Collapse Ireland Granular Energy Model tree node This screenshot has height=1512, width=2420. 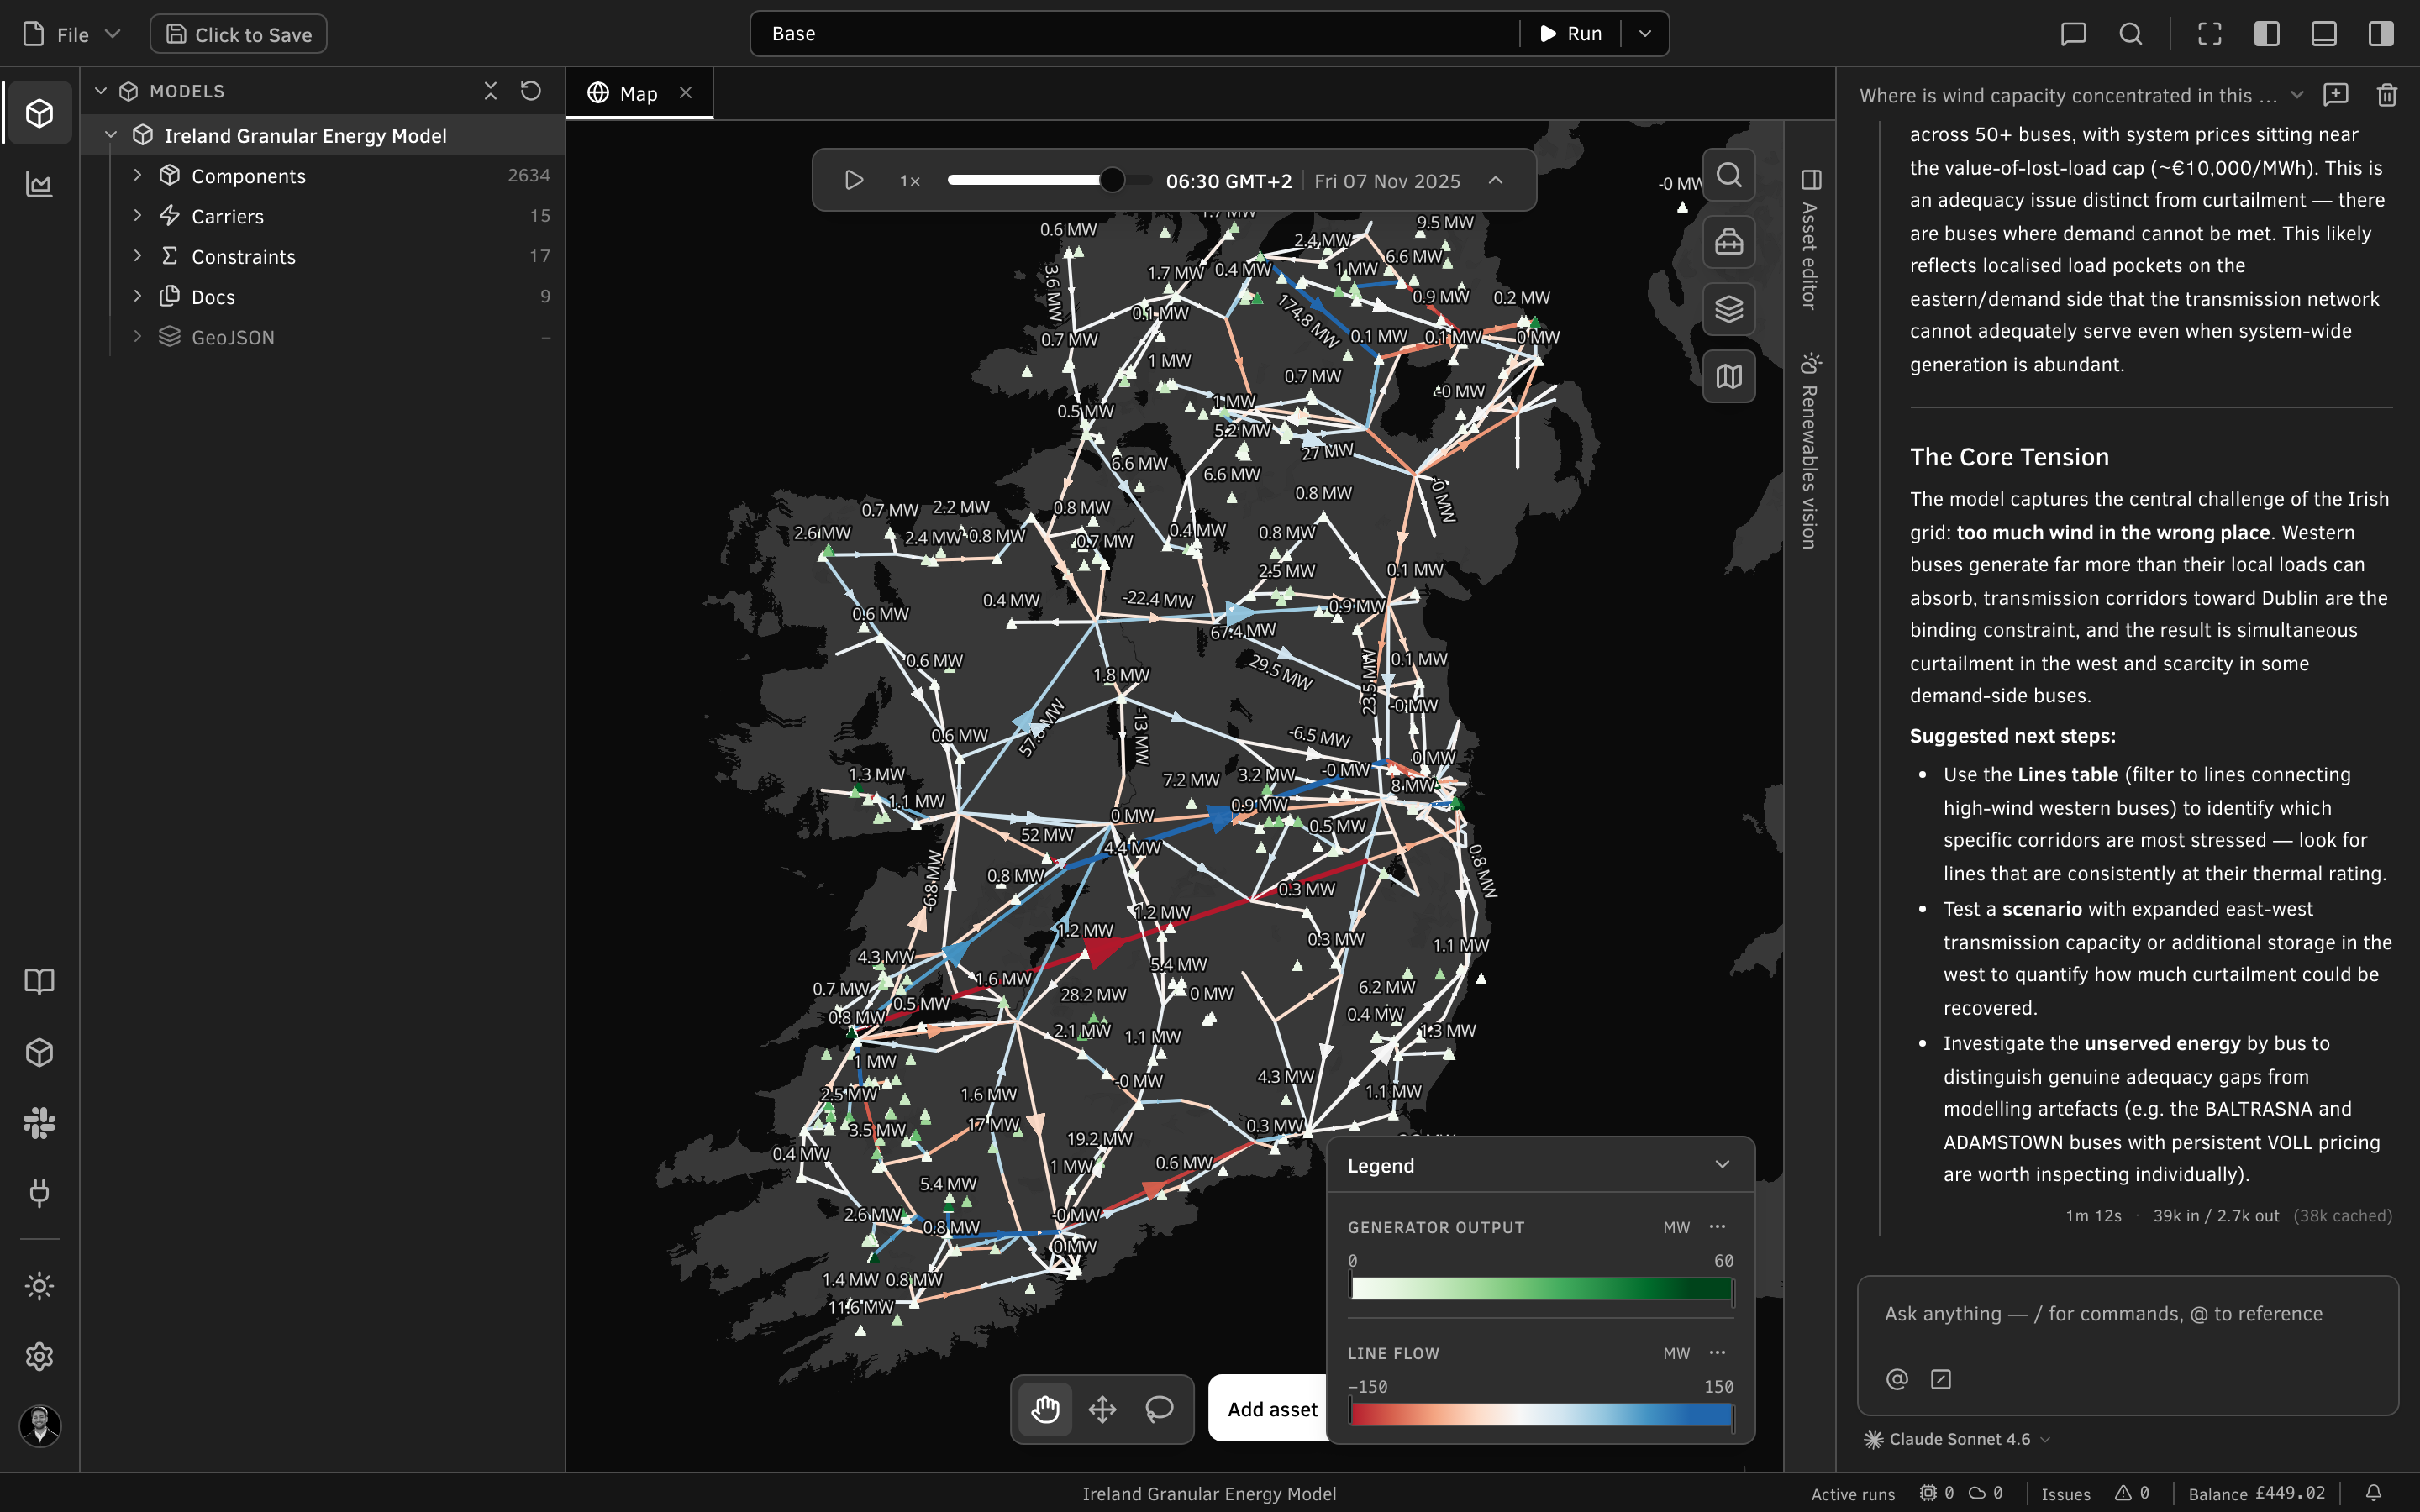[x=111, y=135]
